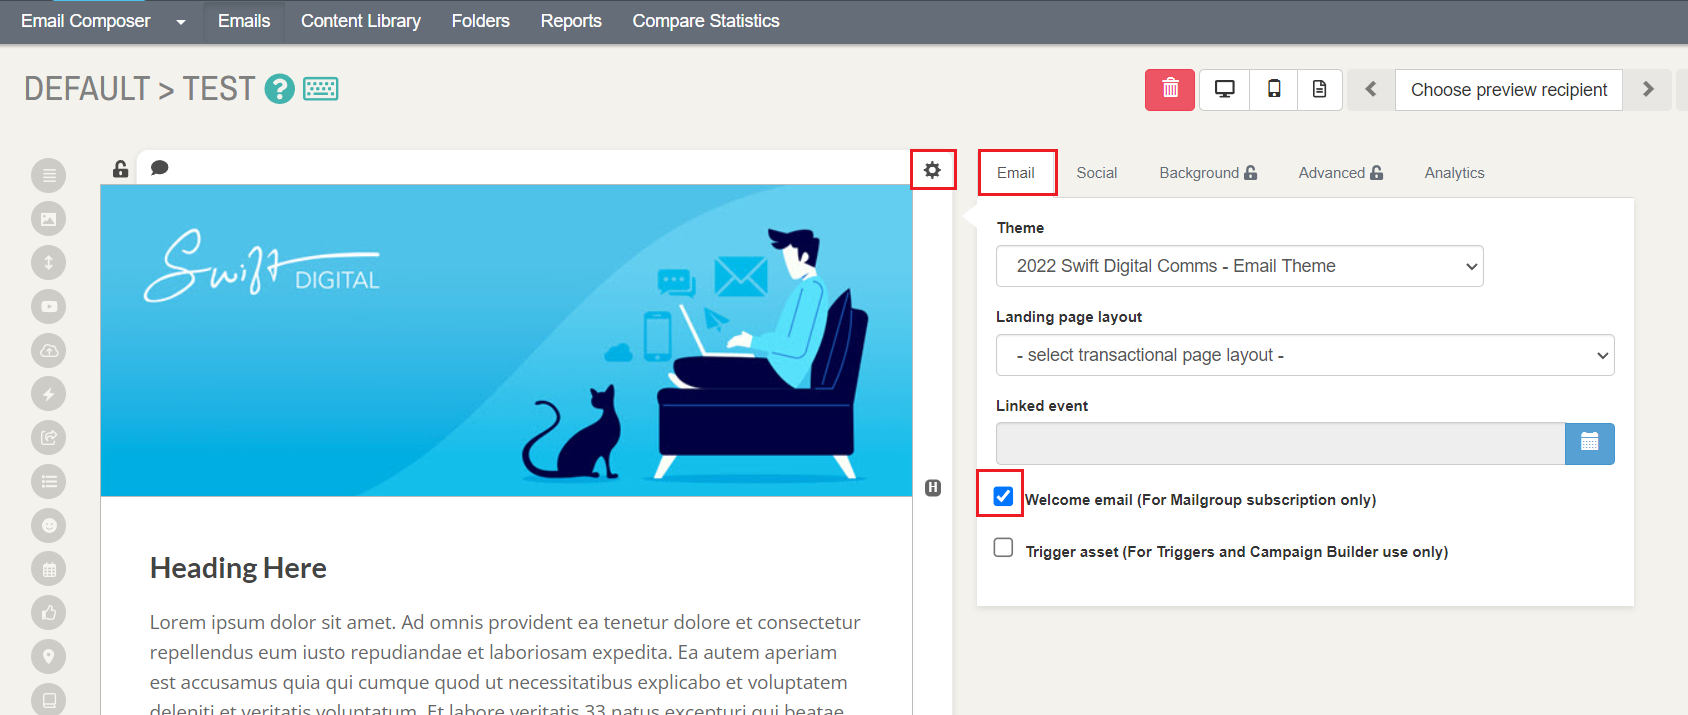This screenshot has height=715, width=1688.
Task: Add a bulleted list block
Action: pyautogui.click(x=48, y=481)
